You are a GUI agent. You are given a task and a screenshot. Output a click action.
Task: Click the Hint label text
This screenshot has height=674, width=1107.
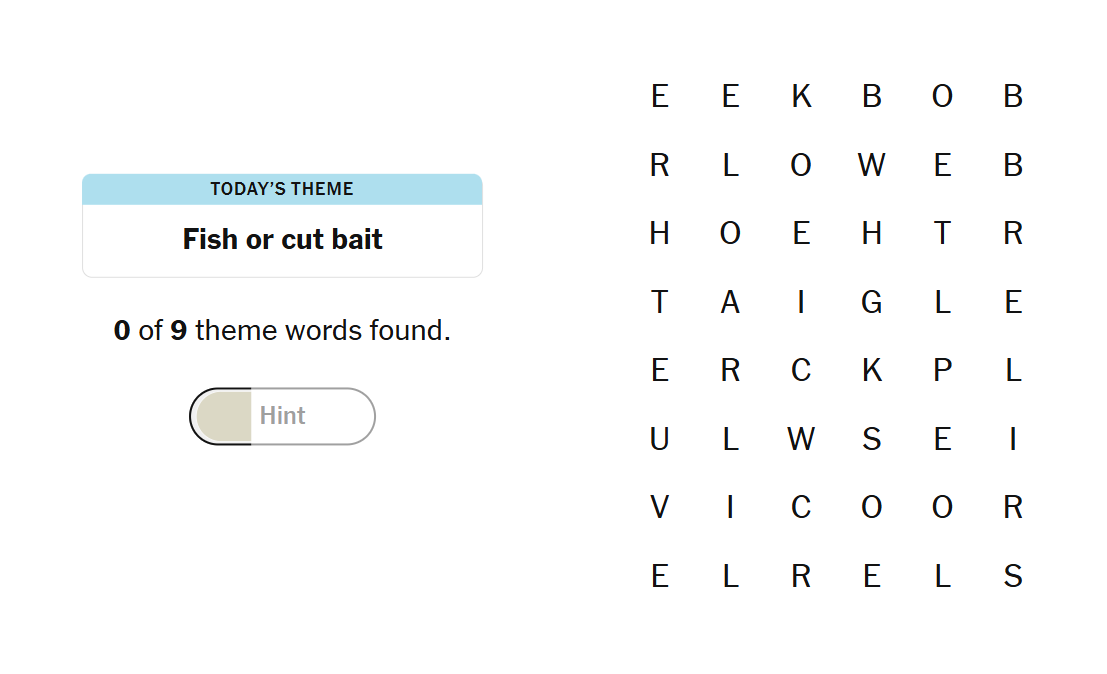tap(283, 416)
